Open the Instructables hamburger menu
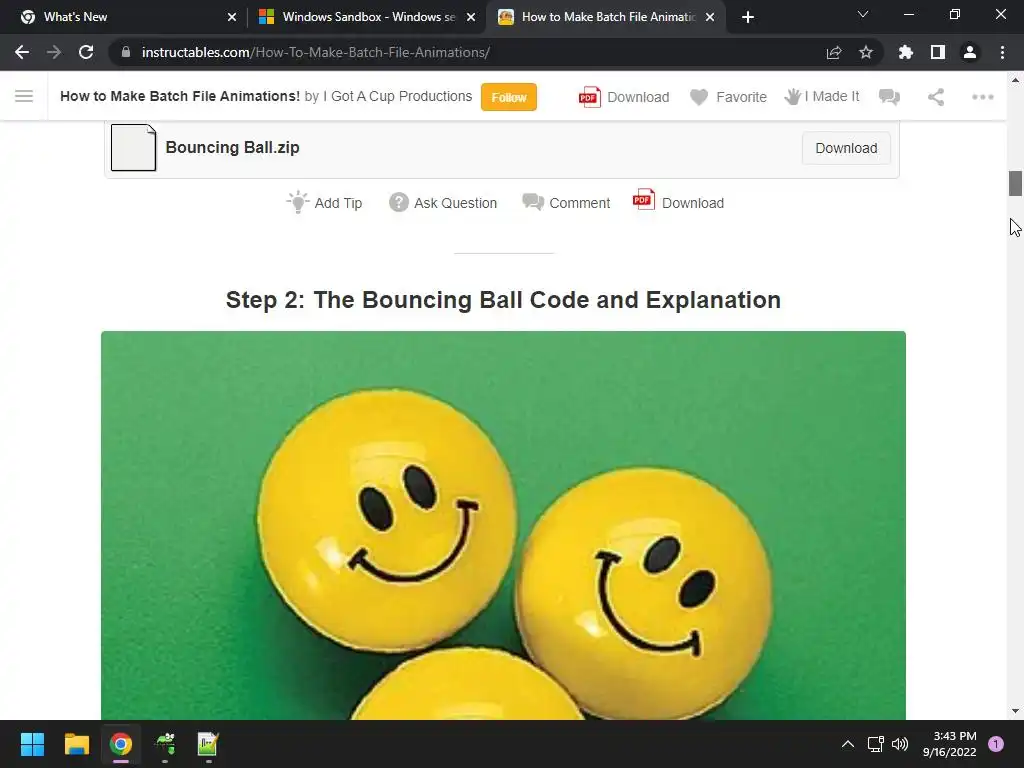The height and width of the screenshot is (768, 1024). point(24,97)
